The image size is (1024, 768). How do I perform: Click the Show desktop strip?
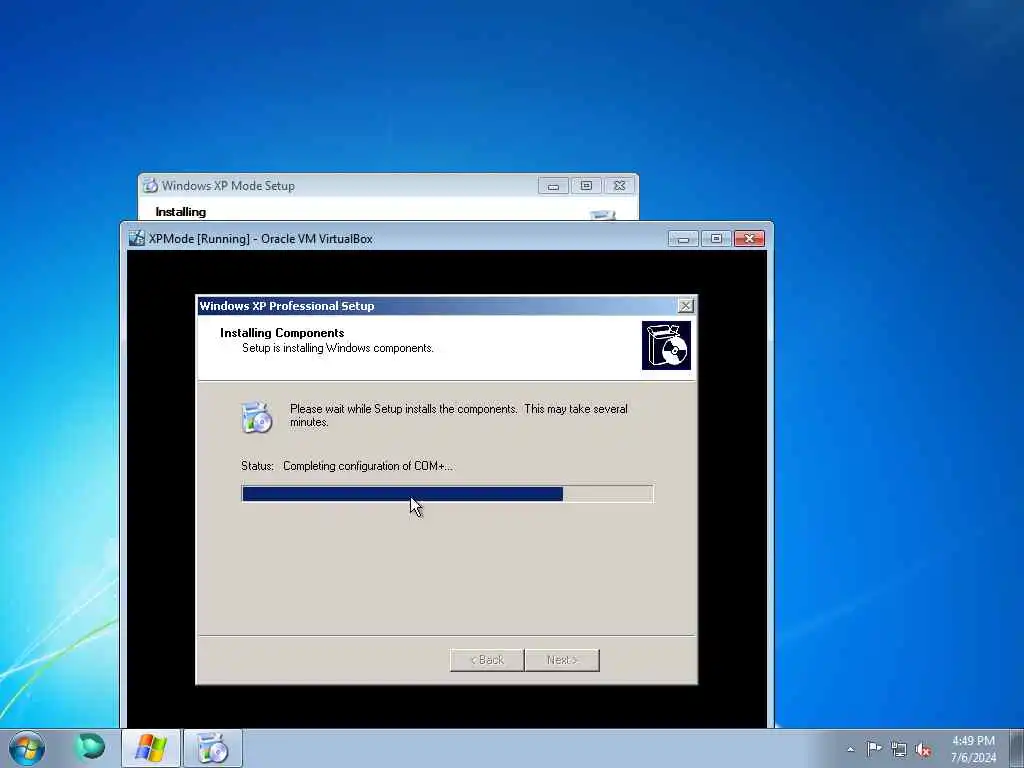pyautogui.click(x=1017, y=748)
